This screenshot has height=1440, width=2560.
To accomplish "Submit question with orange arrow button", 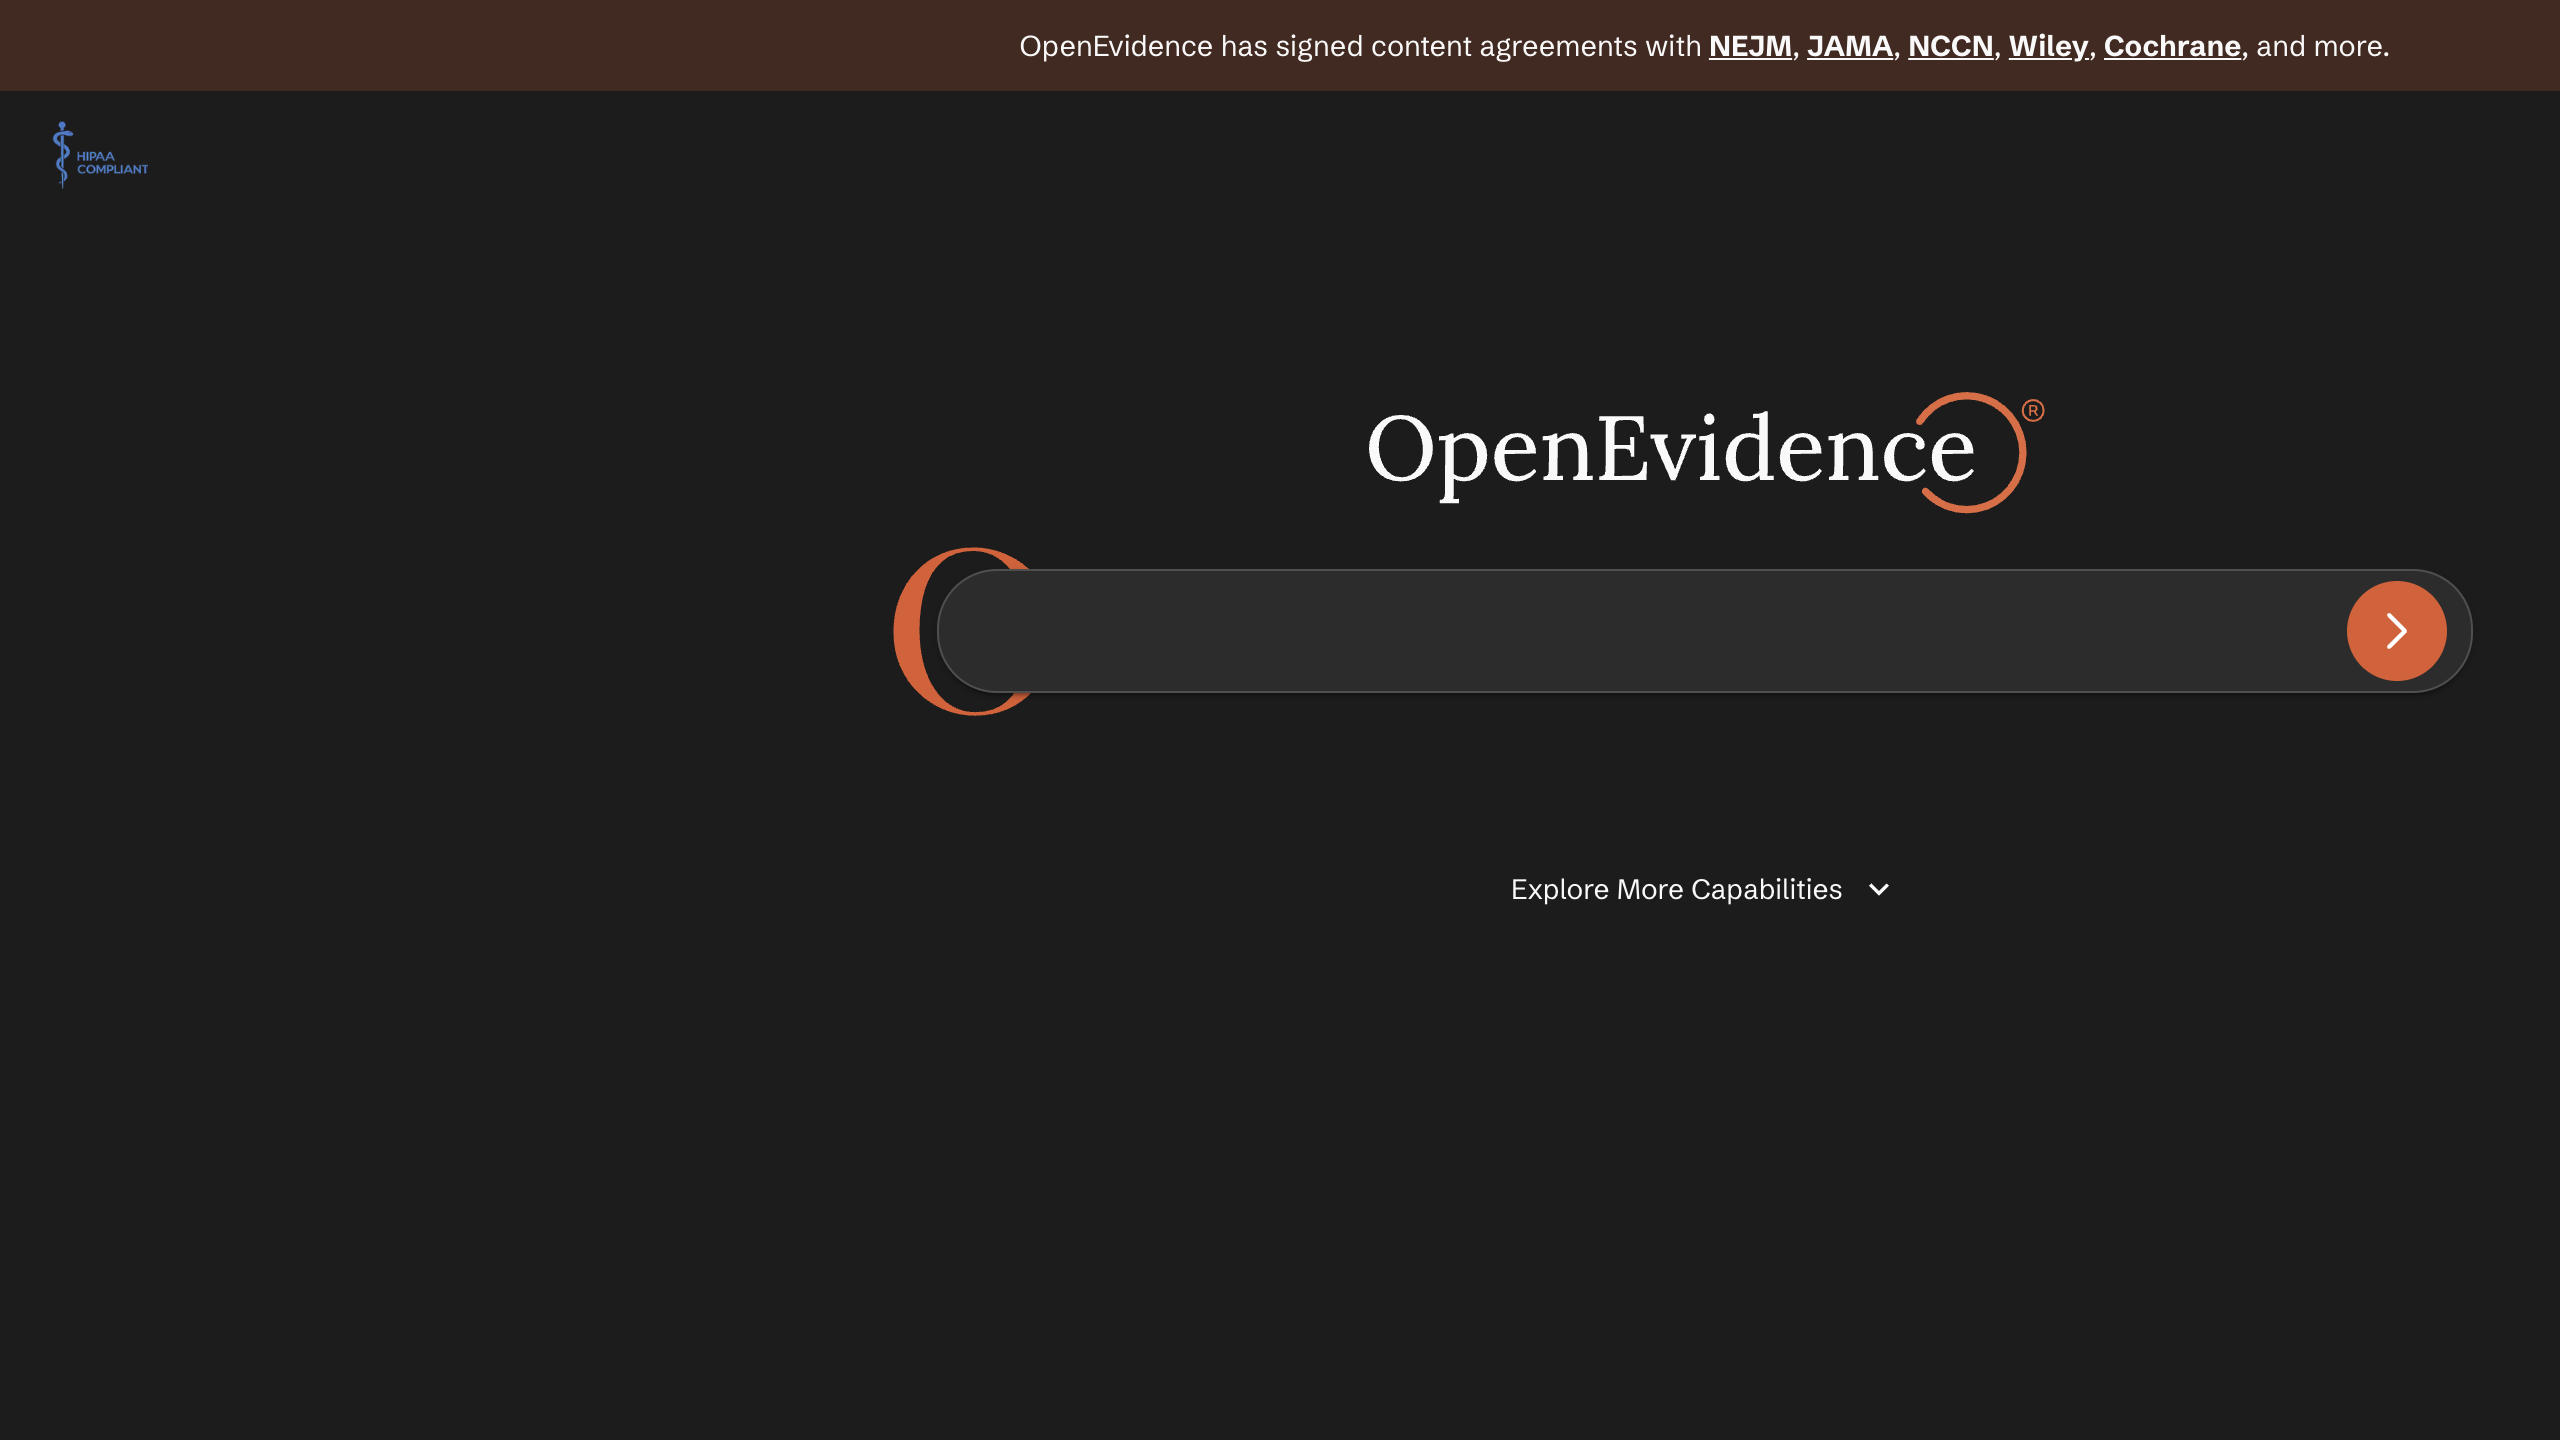I will pos(2396,631).
